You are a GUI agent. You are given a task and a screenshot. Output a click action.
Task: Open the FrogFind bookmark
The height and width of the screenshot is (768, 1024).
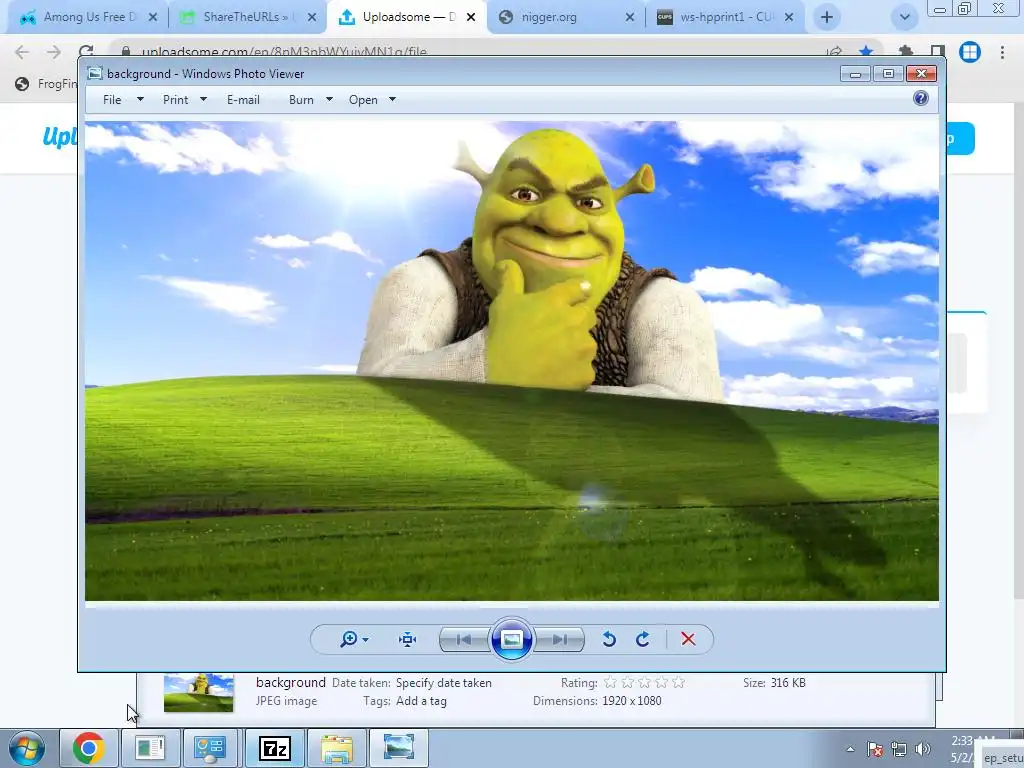[x=46, y=84]
